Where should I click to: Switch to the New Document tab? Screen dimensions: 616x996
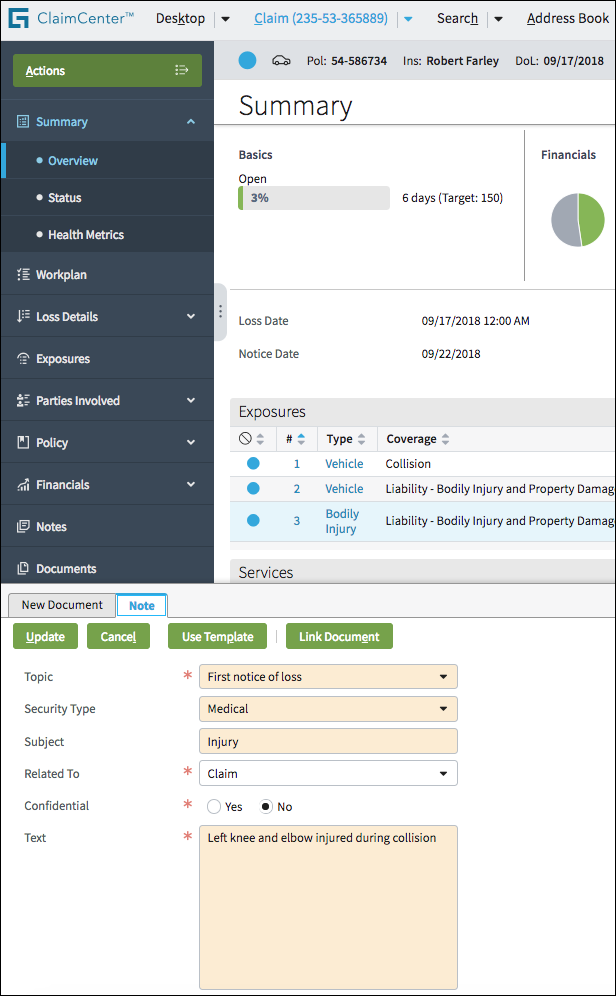coord(62,605)
